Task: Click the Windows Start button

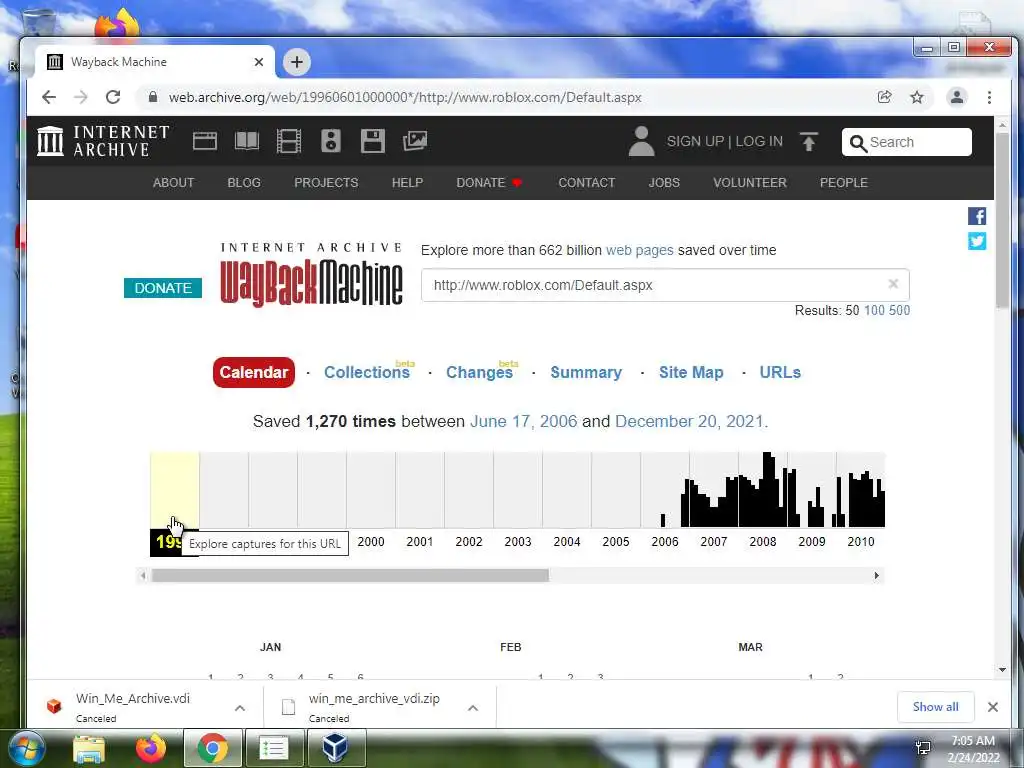Action: (x=26, y=748)
